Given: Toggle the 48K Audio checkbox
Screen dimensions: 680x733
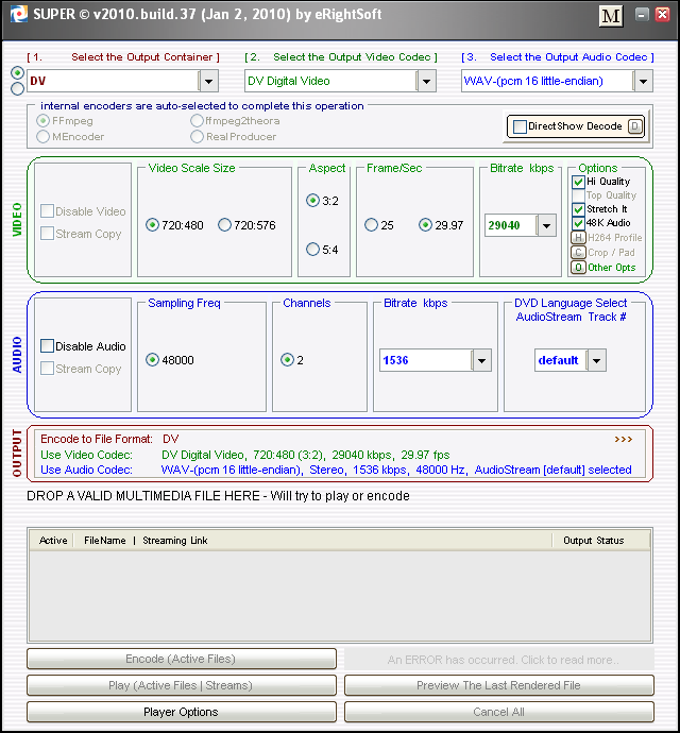Looking at the screenshot, I should point(578,223).
